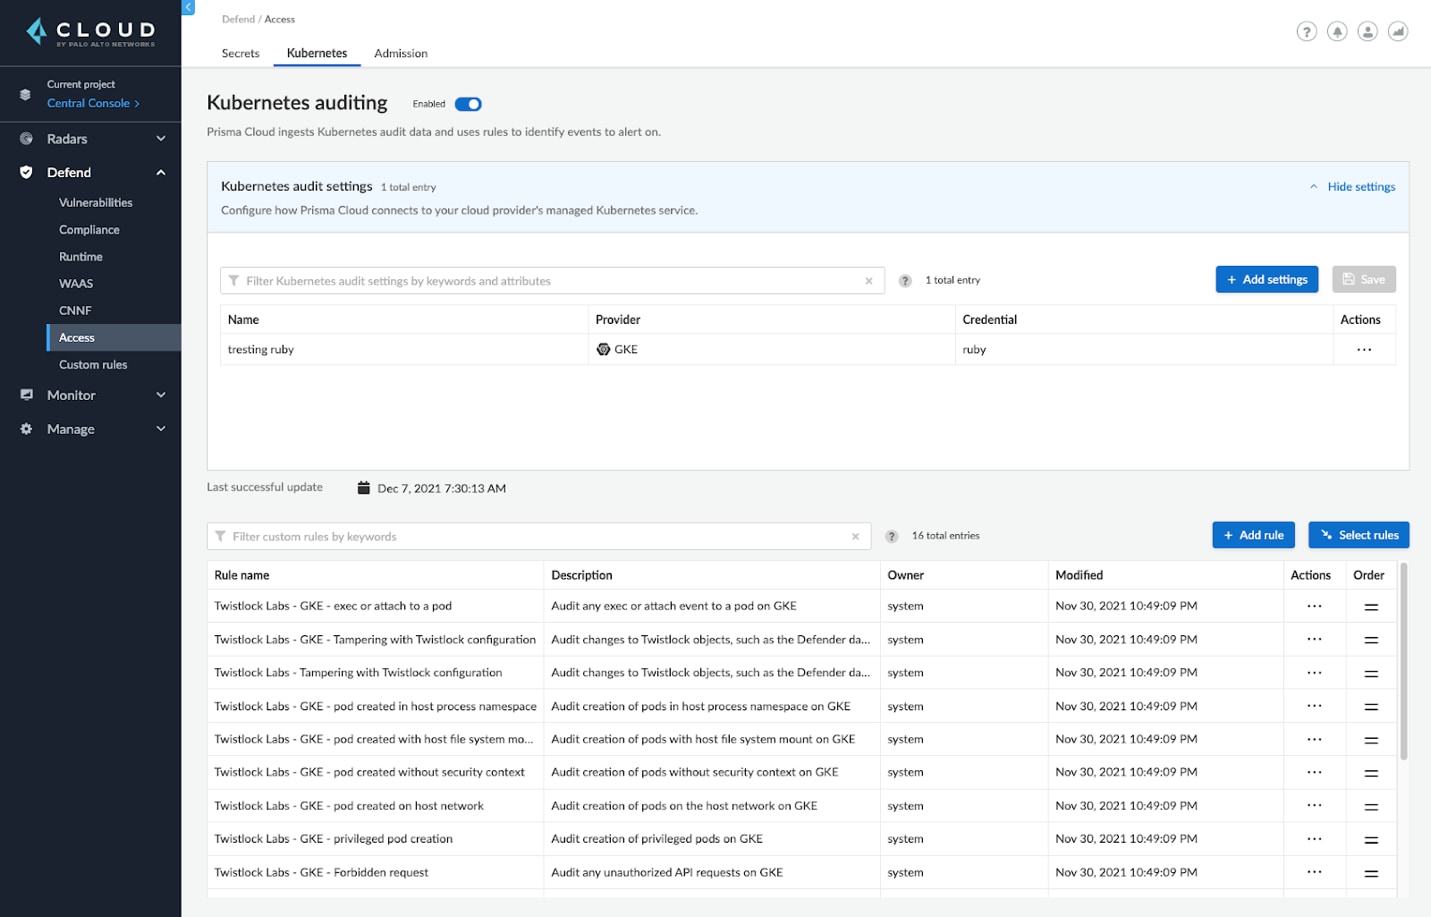This screenshot has height=917, width=1431.
Task: Click the Select rules button
Action: pyautogui.click(x=1359, y=535)
